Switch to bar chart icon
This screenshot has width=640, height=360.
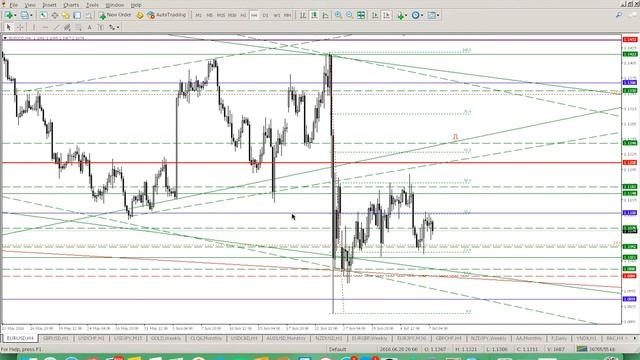pyautogui.click(x=303, y=15)
